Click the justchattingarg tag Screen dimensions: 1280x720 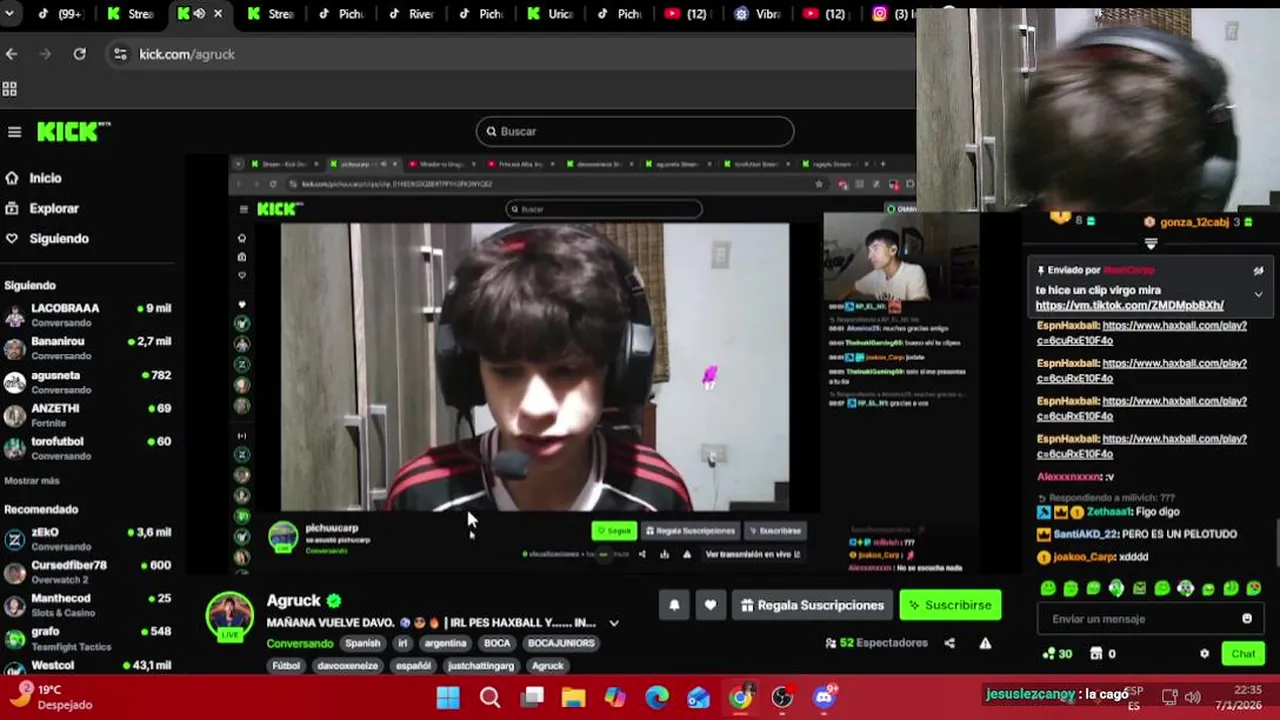(481, 666)
